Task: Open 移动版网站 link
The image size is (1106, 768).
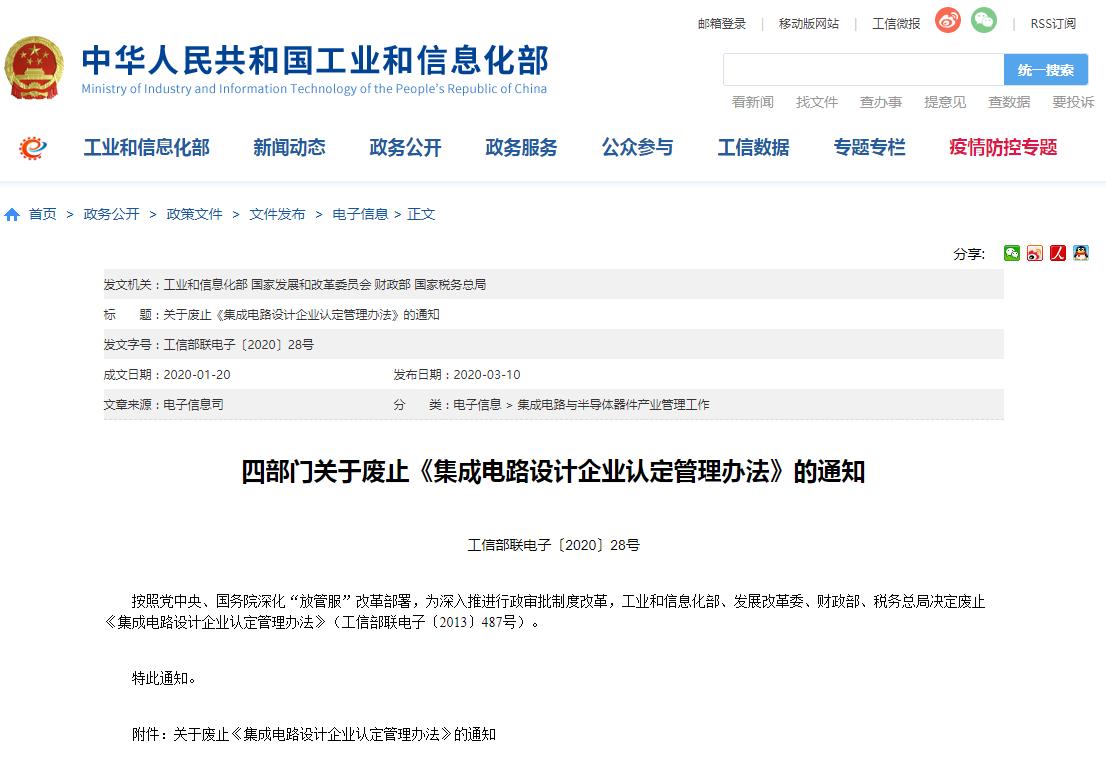Action: [808, 24]
